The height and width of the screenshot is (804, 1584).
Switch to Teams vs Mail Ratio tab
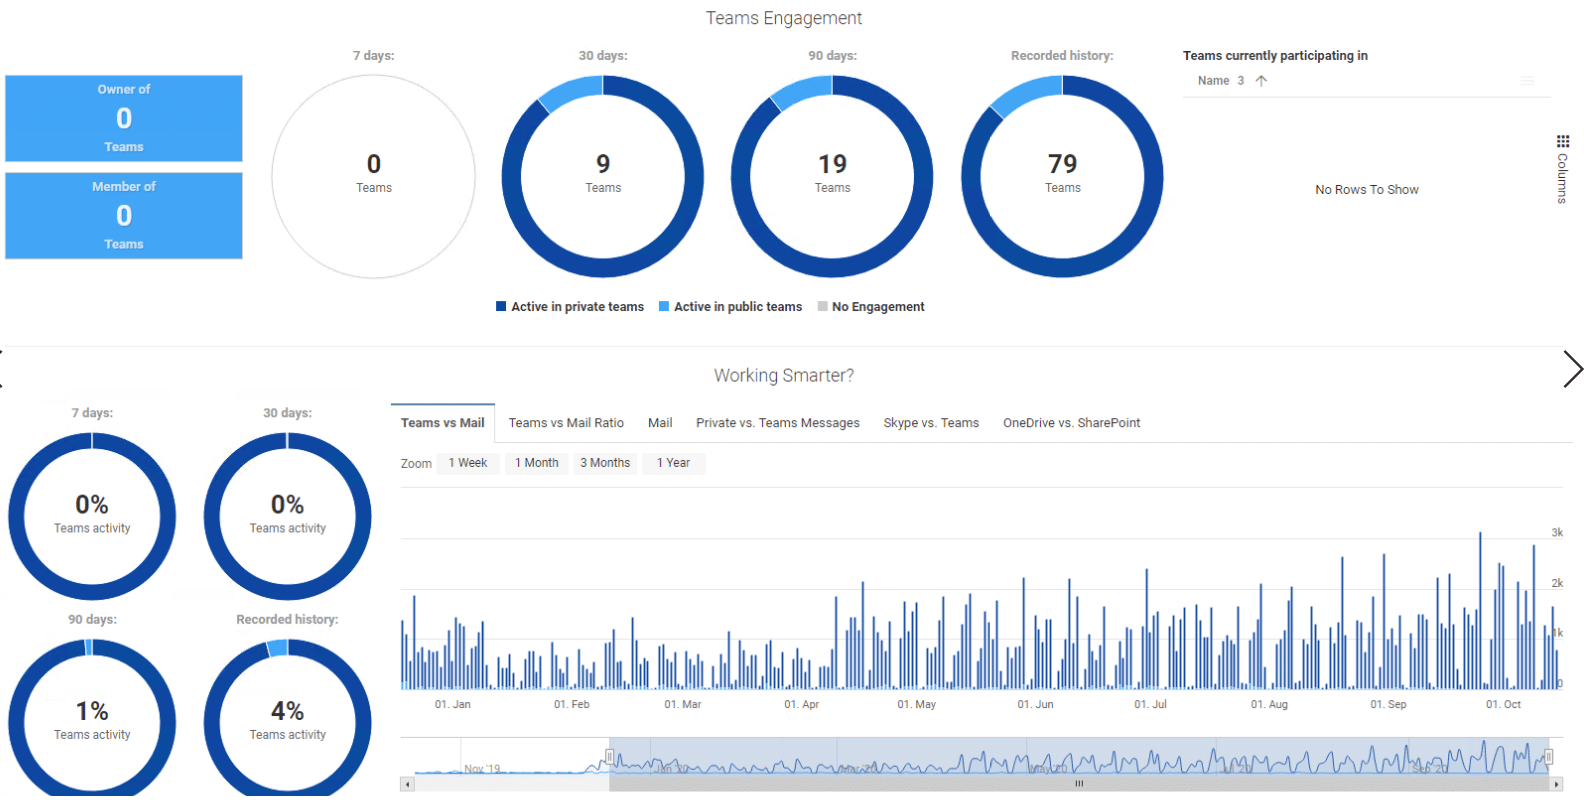[566, 423]
